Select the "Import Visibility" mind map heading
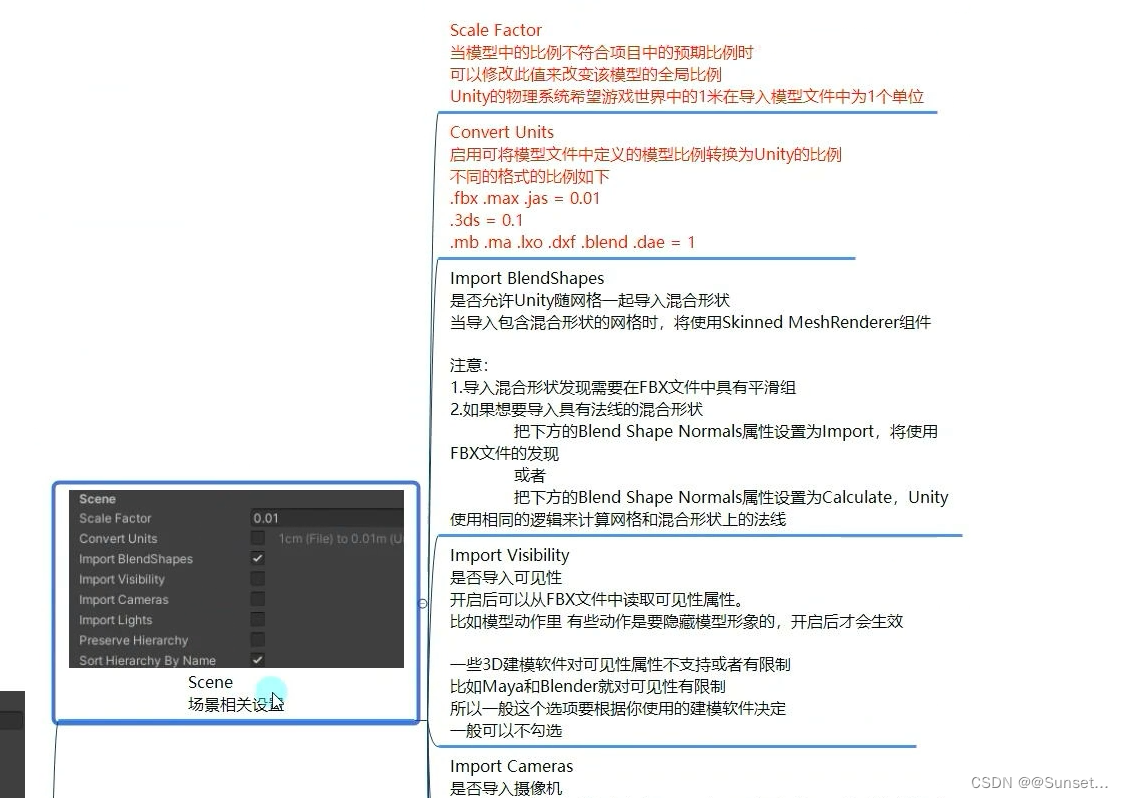1123x798 pixels. click(x=509, y=555)
